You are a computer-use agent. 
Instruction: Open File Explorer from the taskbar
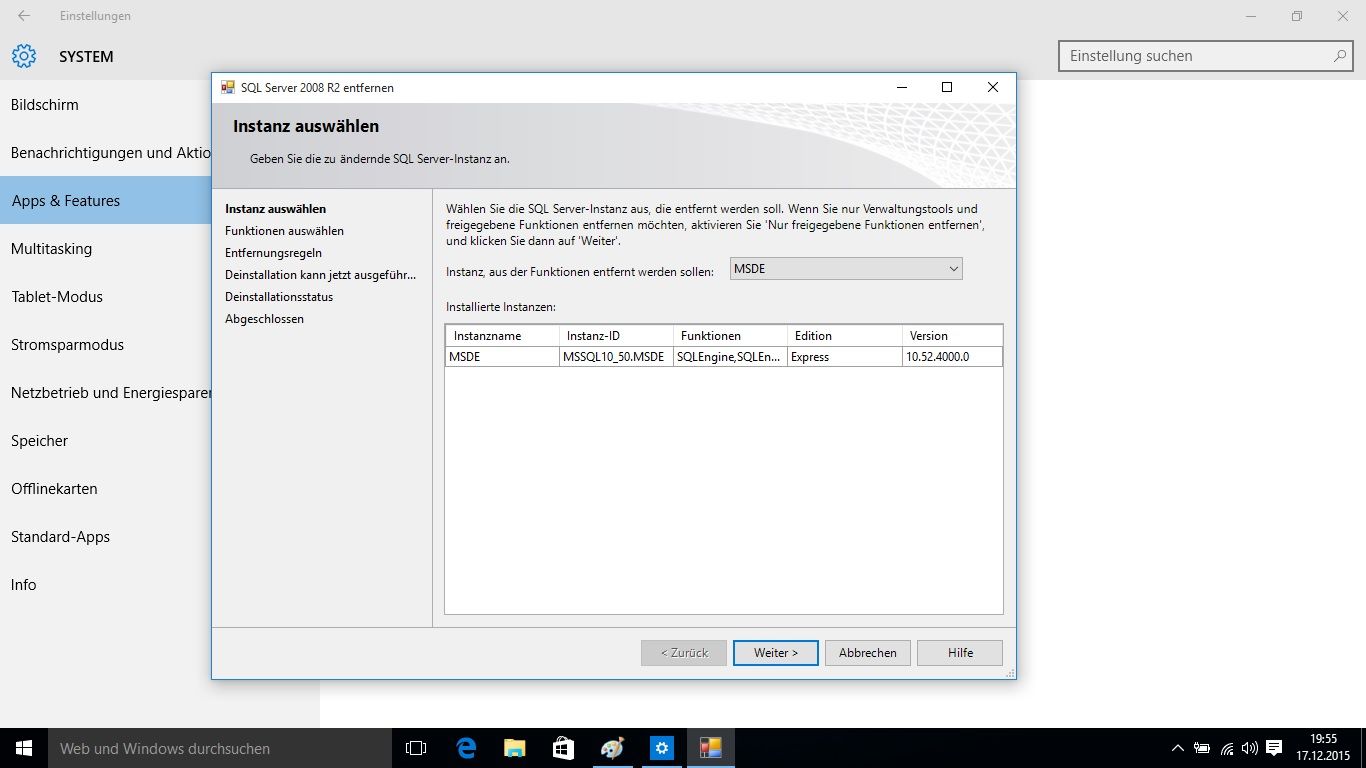(515, 748)
